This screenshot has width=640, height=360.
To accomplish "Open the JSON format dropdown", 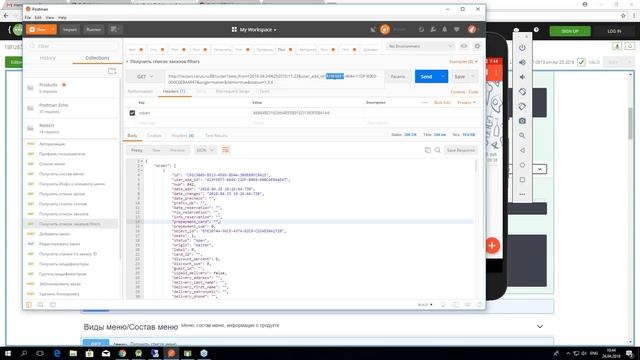I will point(205,150).
